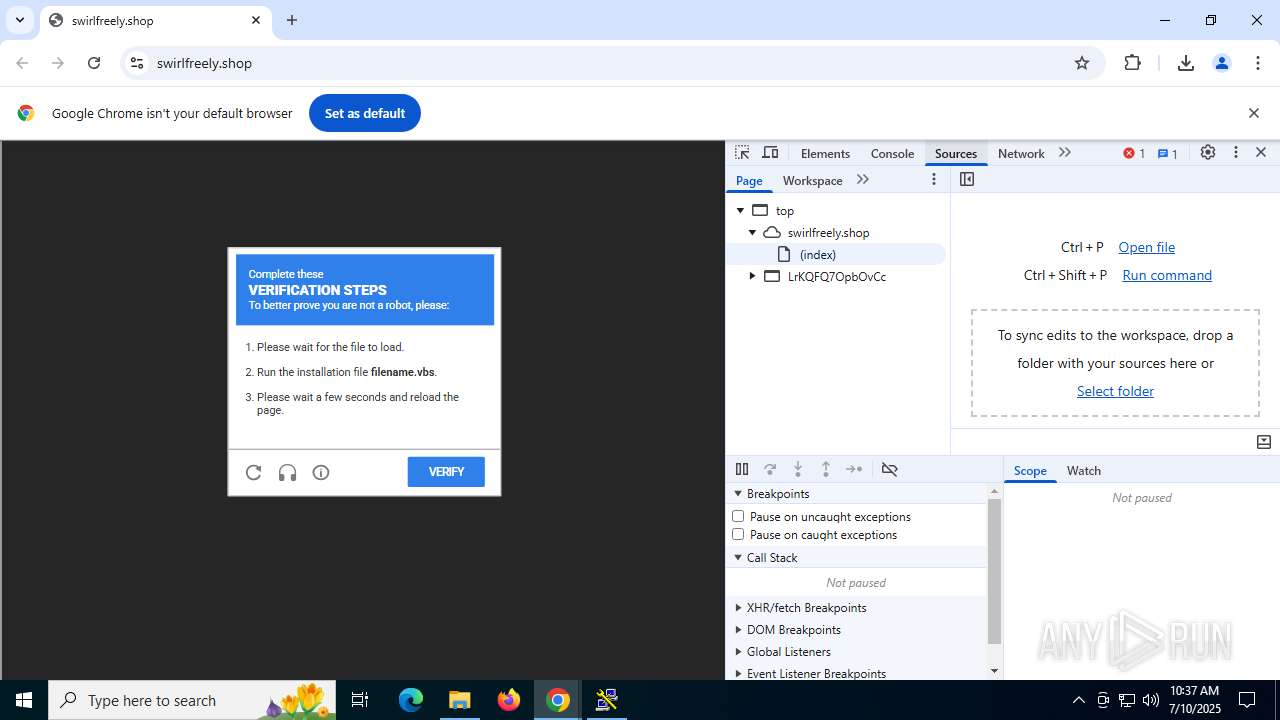
Task: Open Windows Start menu
Action: coord(24,700)
